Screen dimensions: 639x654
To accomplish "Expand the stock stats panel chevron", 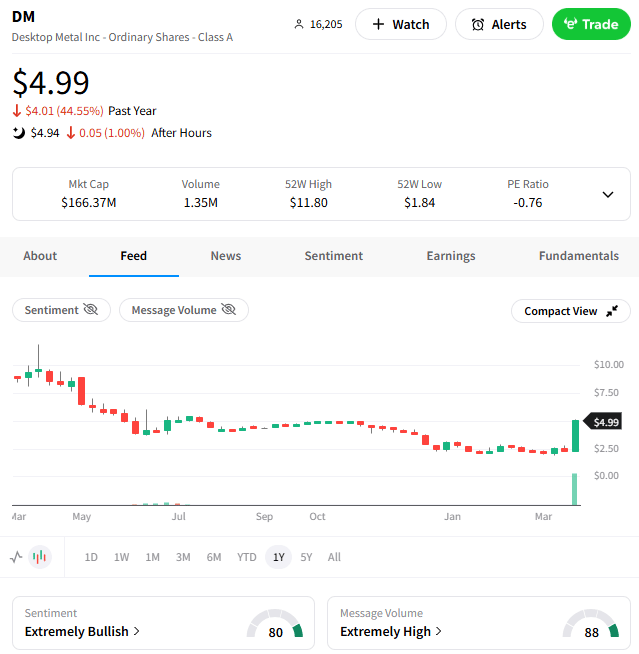I will pyautogui.click(x=608, y=194).
